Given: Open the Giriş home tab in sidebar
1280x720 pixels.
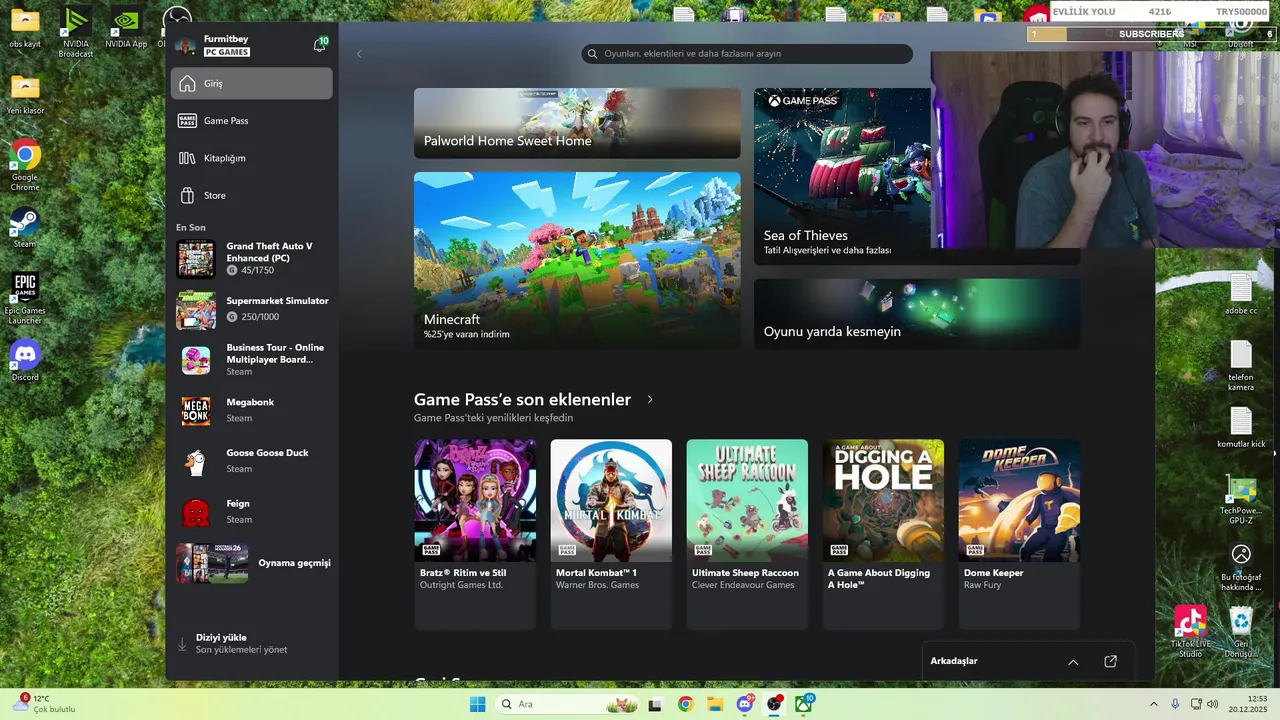Looking at the screenshot, I should (251, 84).
